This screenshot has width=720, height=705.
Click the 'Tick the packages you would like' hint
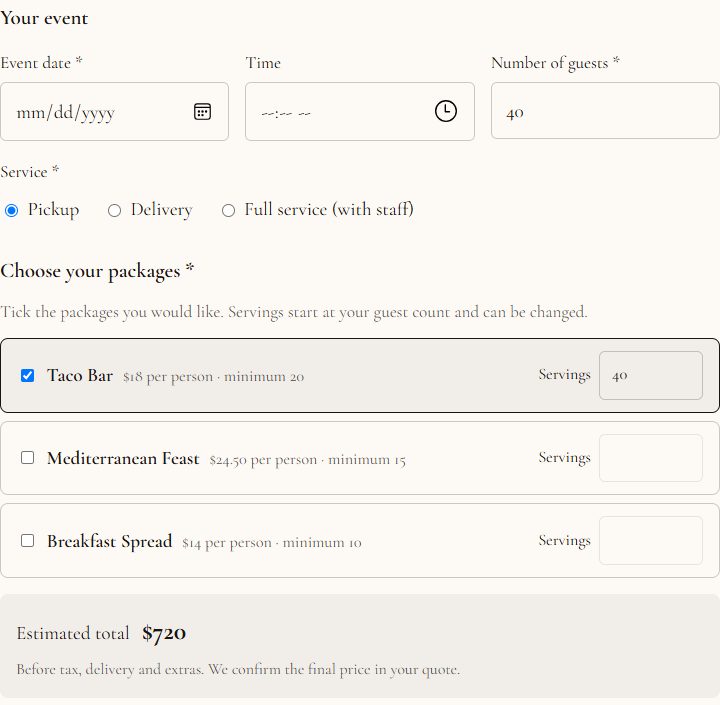pos(294,312)
